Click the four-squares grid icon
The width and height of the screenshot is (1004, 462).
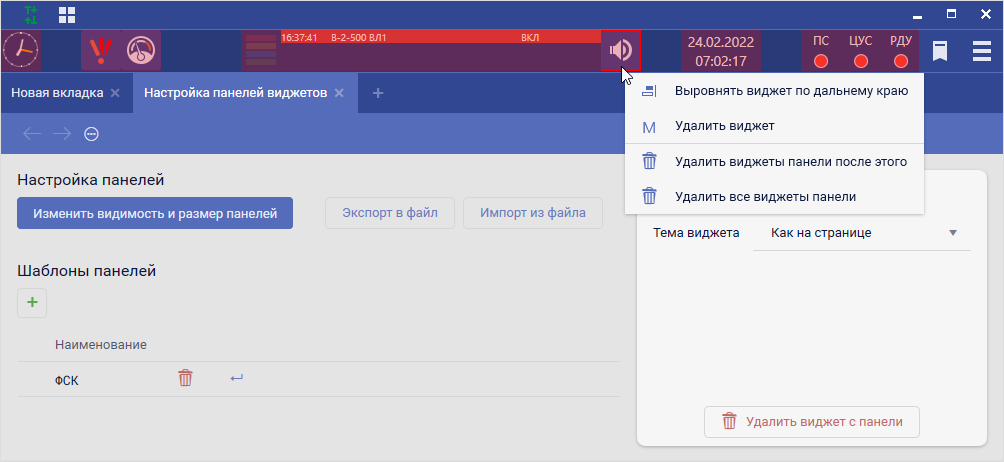coord(68,14)
